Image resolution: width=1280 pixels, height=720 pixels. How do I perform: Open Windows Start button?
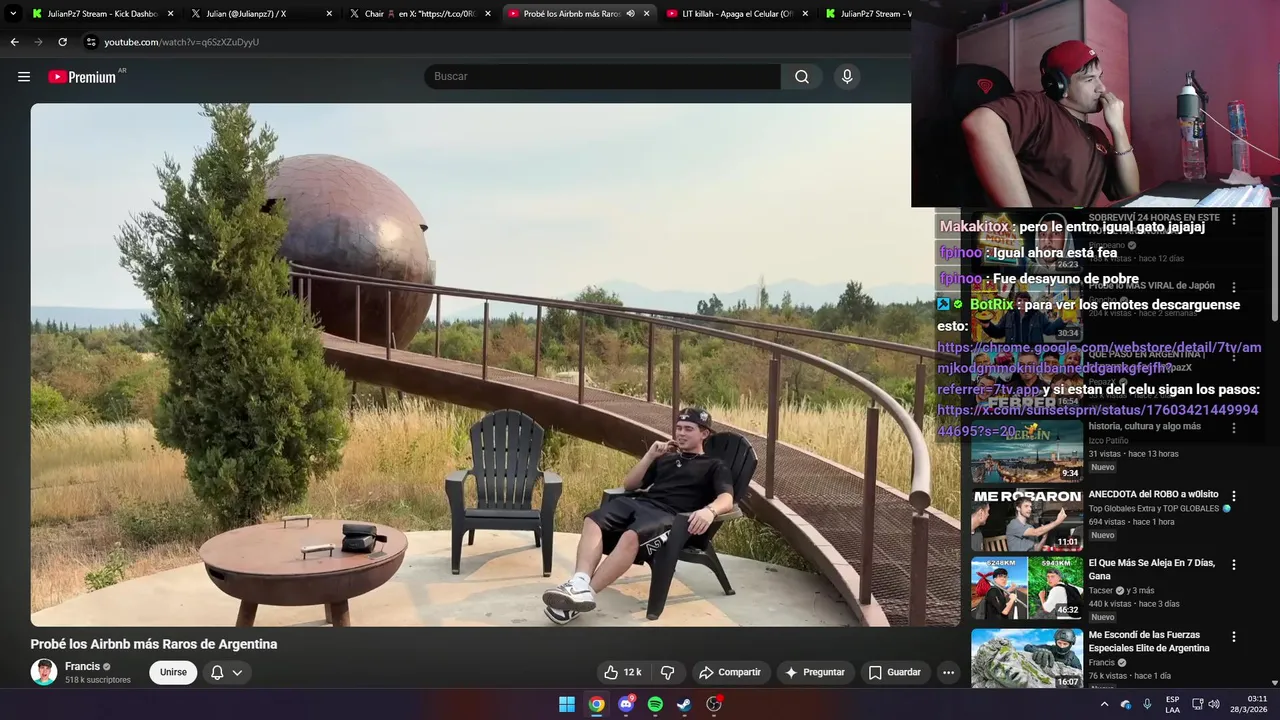point(567,704)
